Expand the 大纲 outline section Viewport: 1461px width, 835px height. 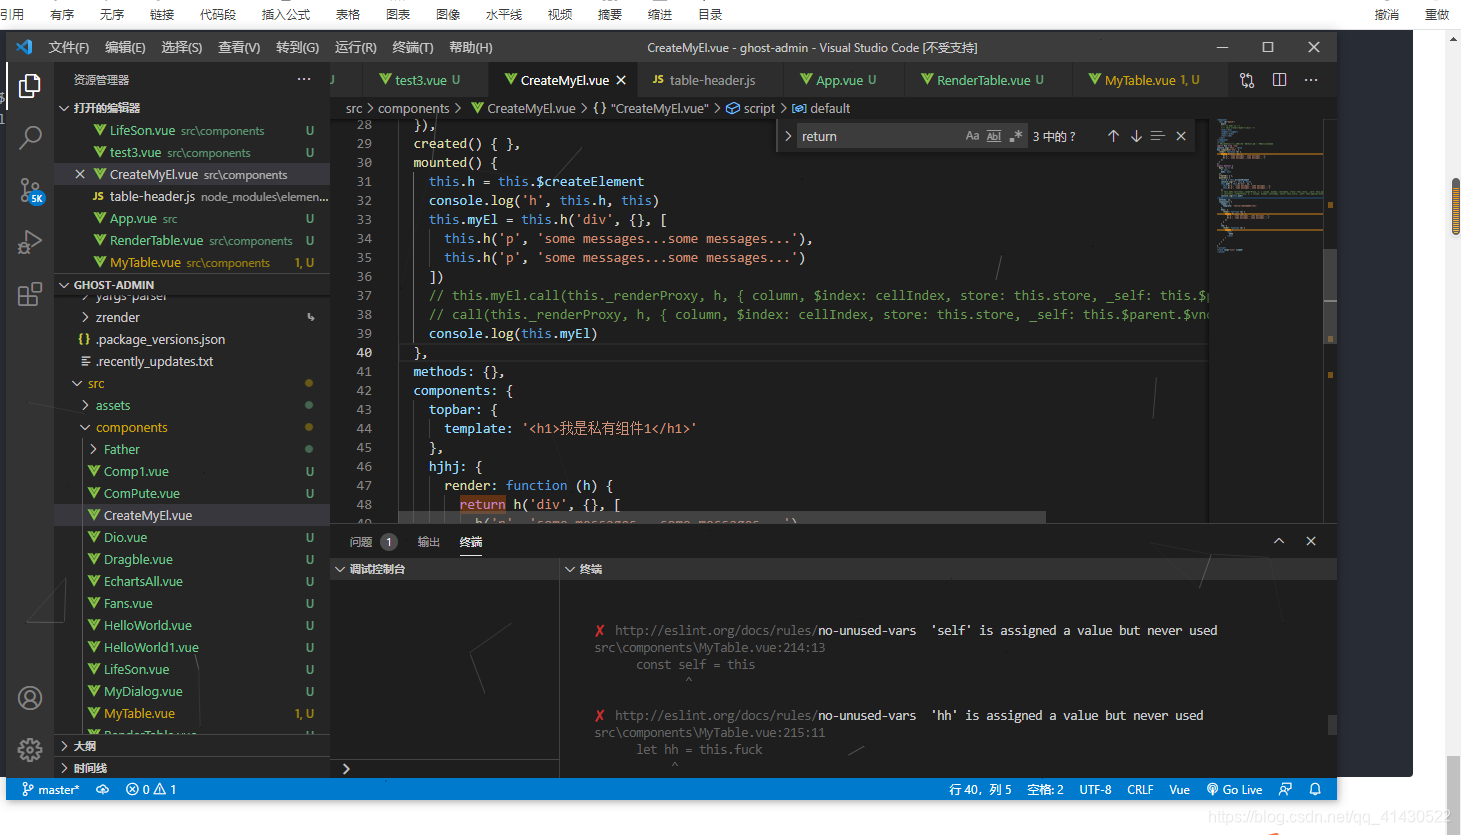[192, 746]
